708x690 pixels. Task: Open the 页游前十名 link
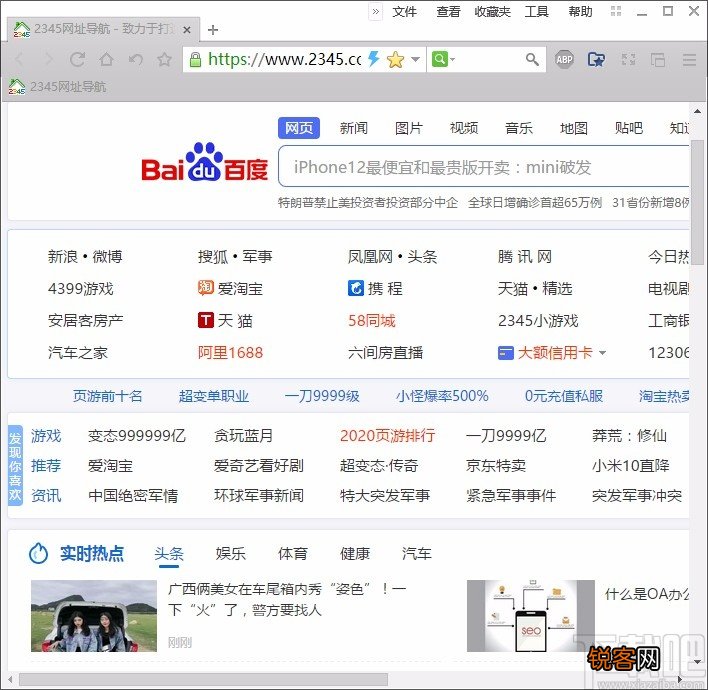(x=107, y=396)
